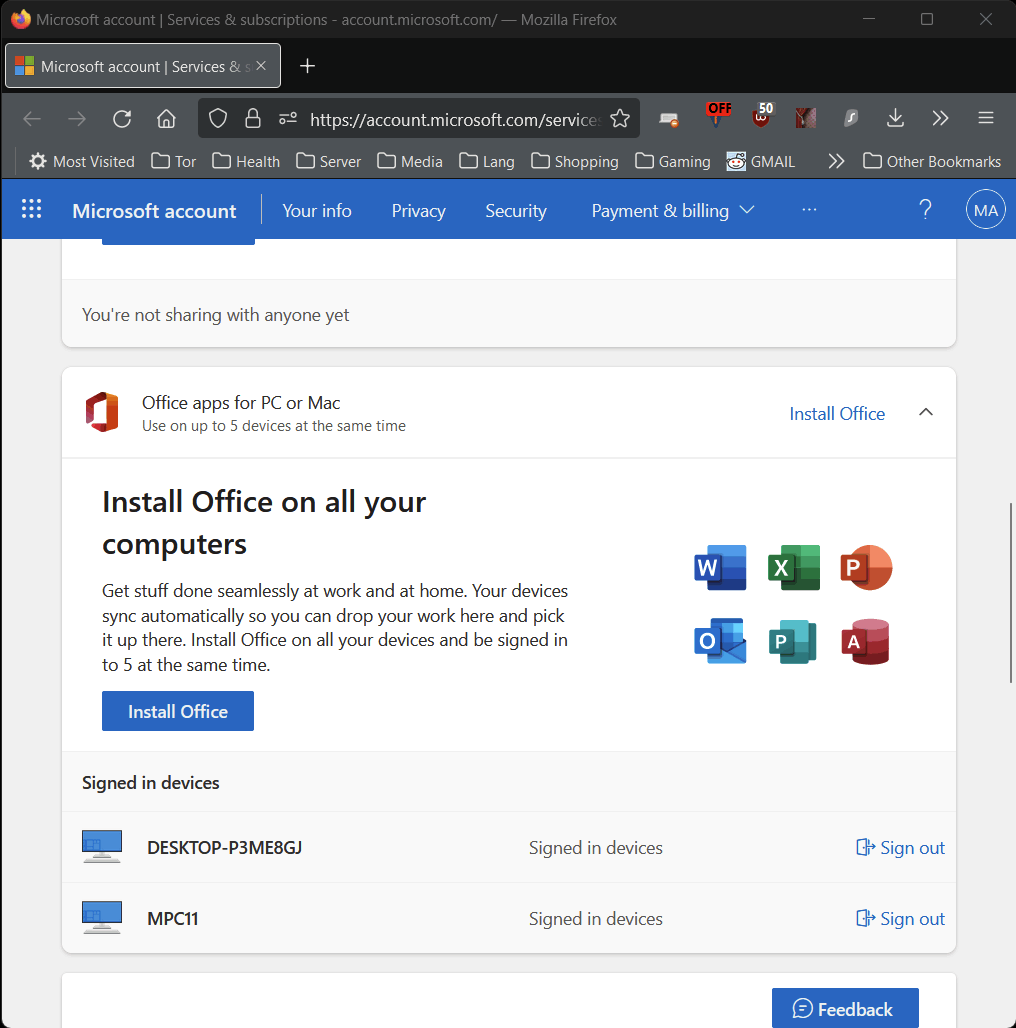Click the Office logo icon
Viewport: 1016px width, 1028px height.
tap(102, 412)
